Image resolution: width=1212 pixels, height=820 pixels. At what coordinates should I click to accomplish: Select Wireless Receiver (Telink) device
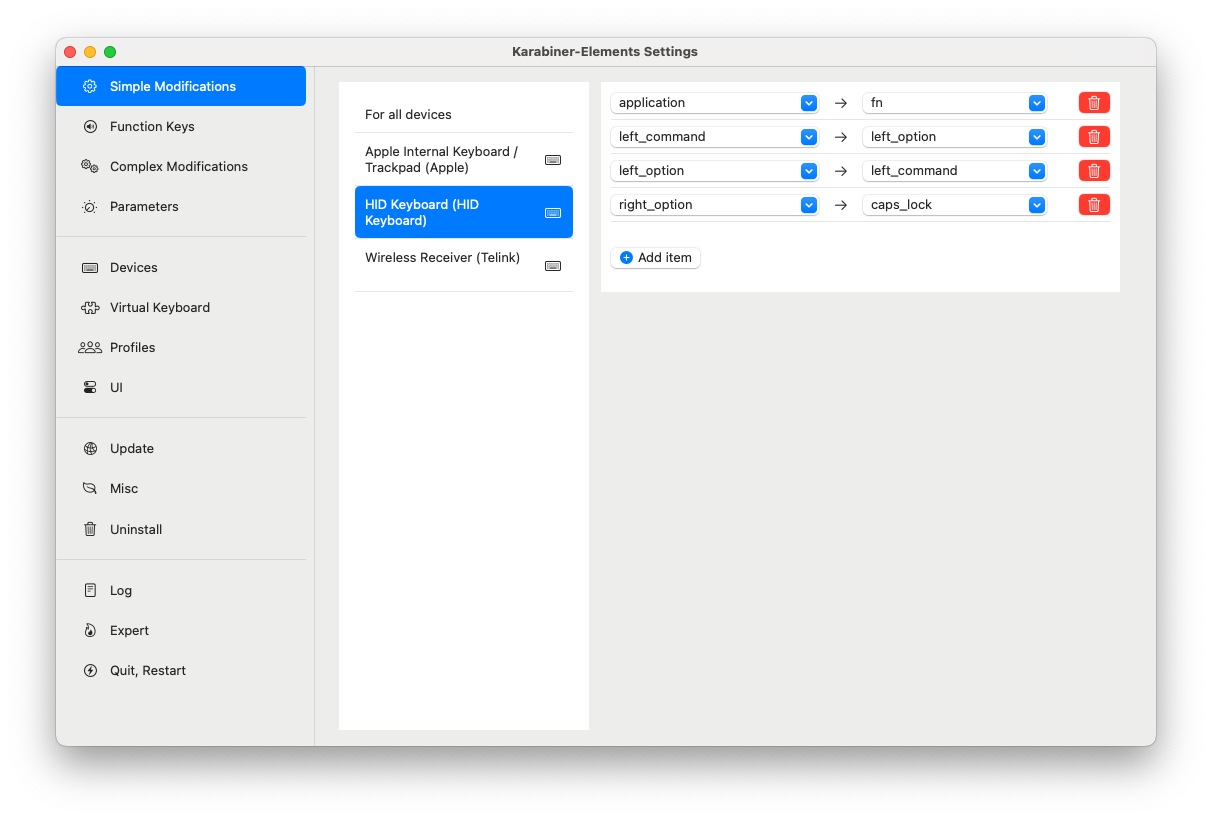[x=464, y=265]
